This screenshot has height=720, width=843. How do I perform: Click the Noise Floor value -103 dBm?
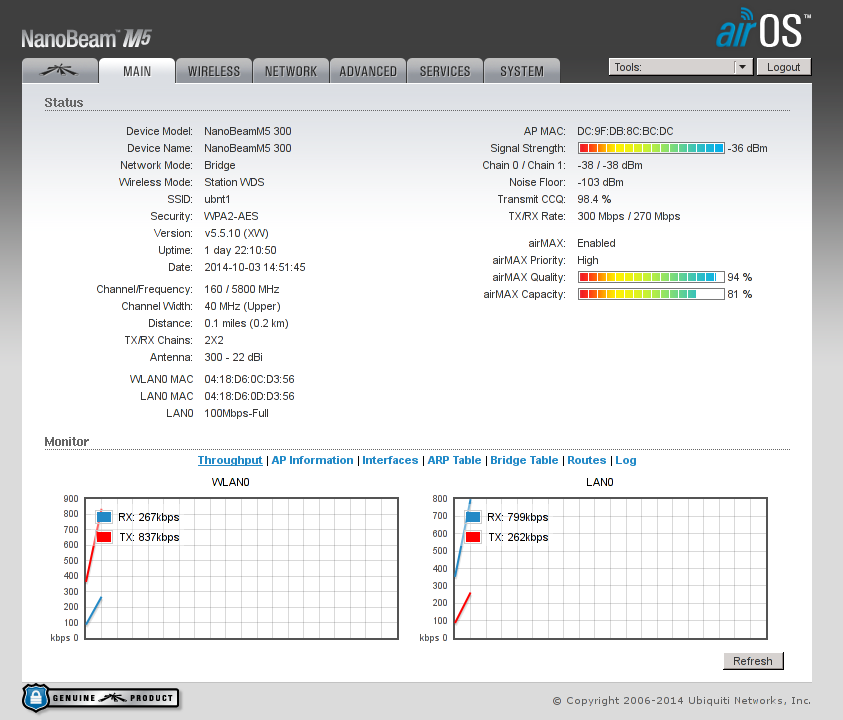point(601,182)
